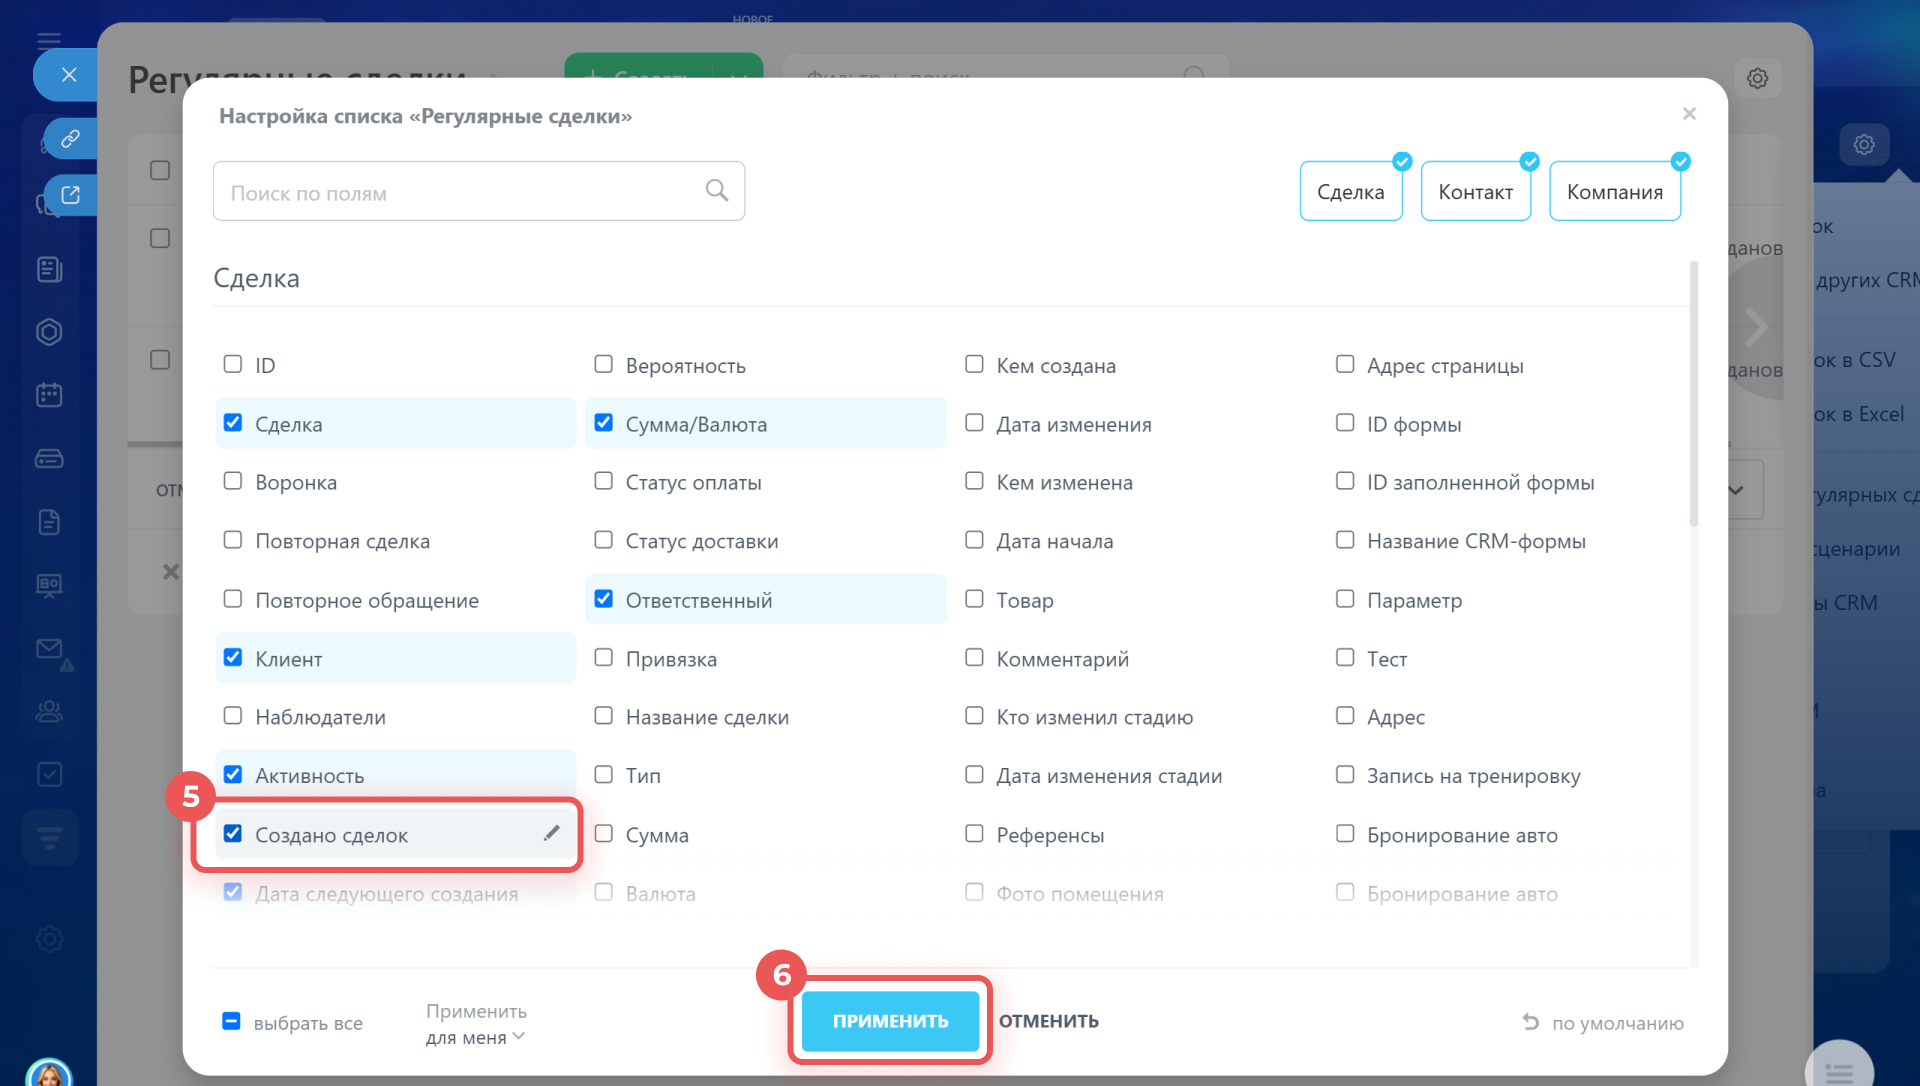1920x1086 pixels.
Task: Click the gear settings icon near the top right
Action: (1757, 78)
